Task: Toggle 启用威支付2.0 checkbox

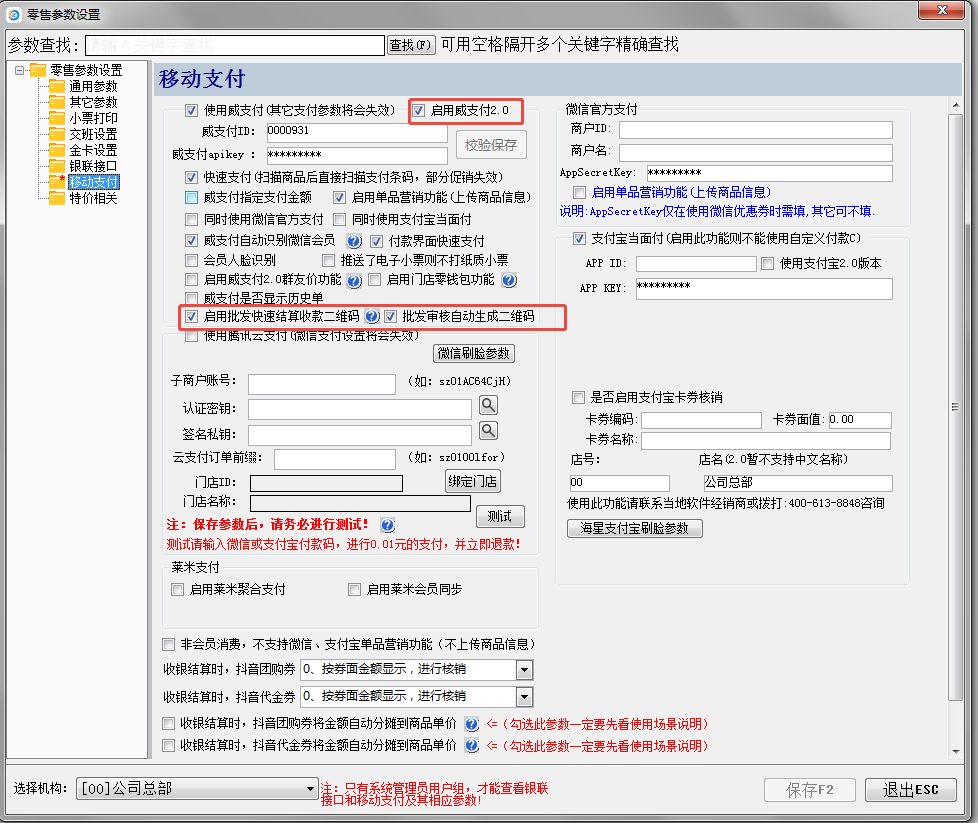Action: coord(419,111)
